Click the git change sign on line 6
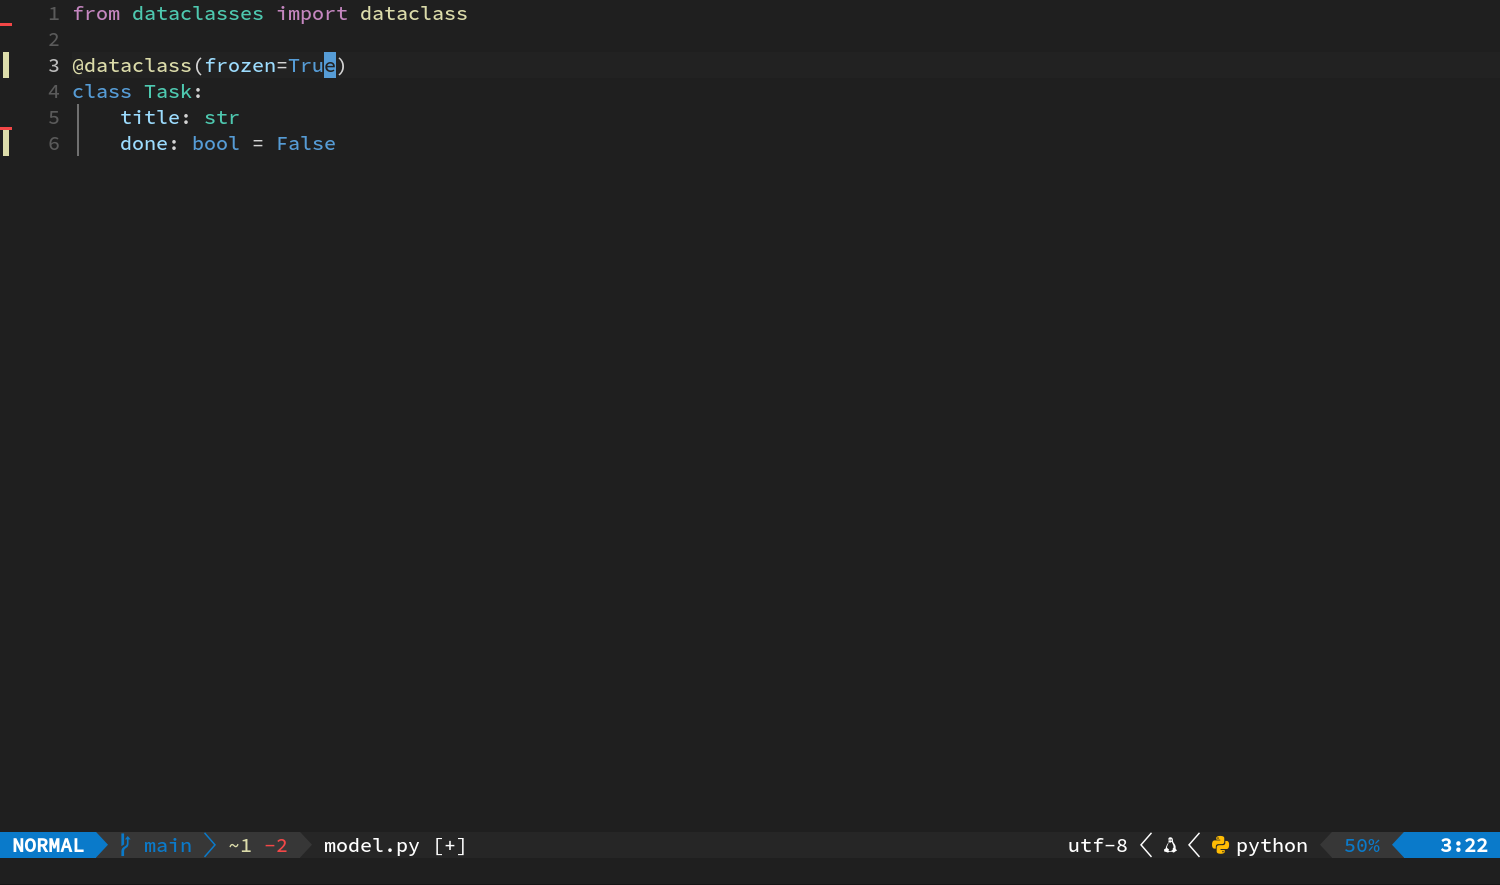1500x885 pixels. (x=6, y=144)
